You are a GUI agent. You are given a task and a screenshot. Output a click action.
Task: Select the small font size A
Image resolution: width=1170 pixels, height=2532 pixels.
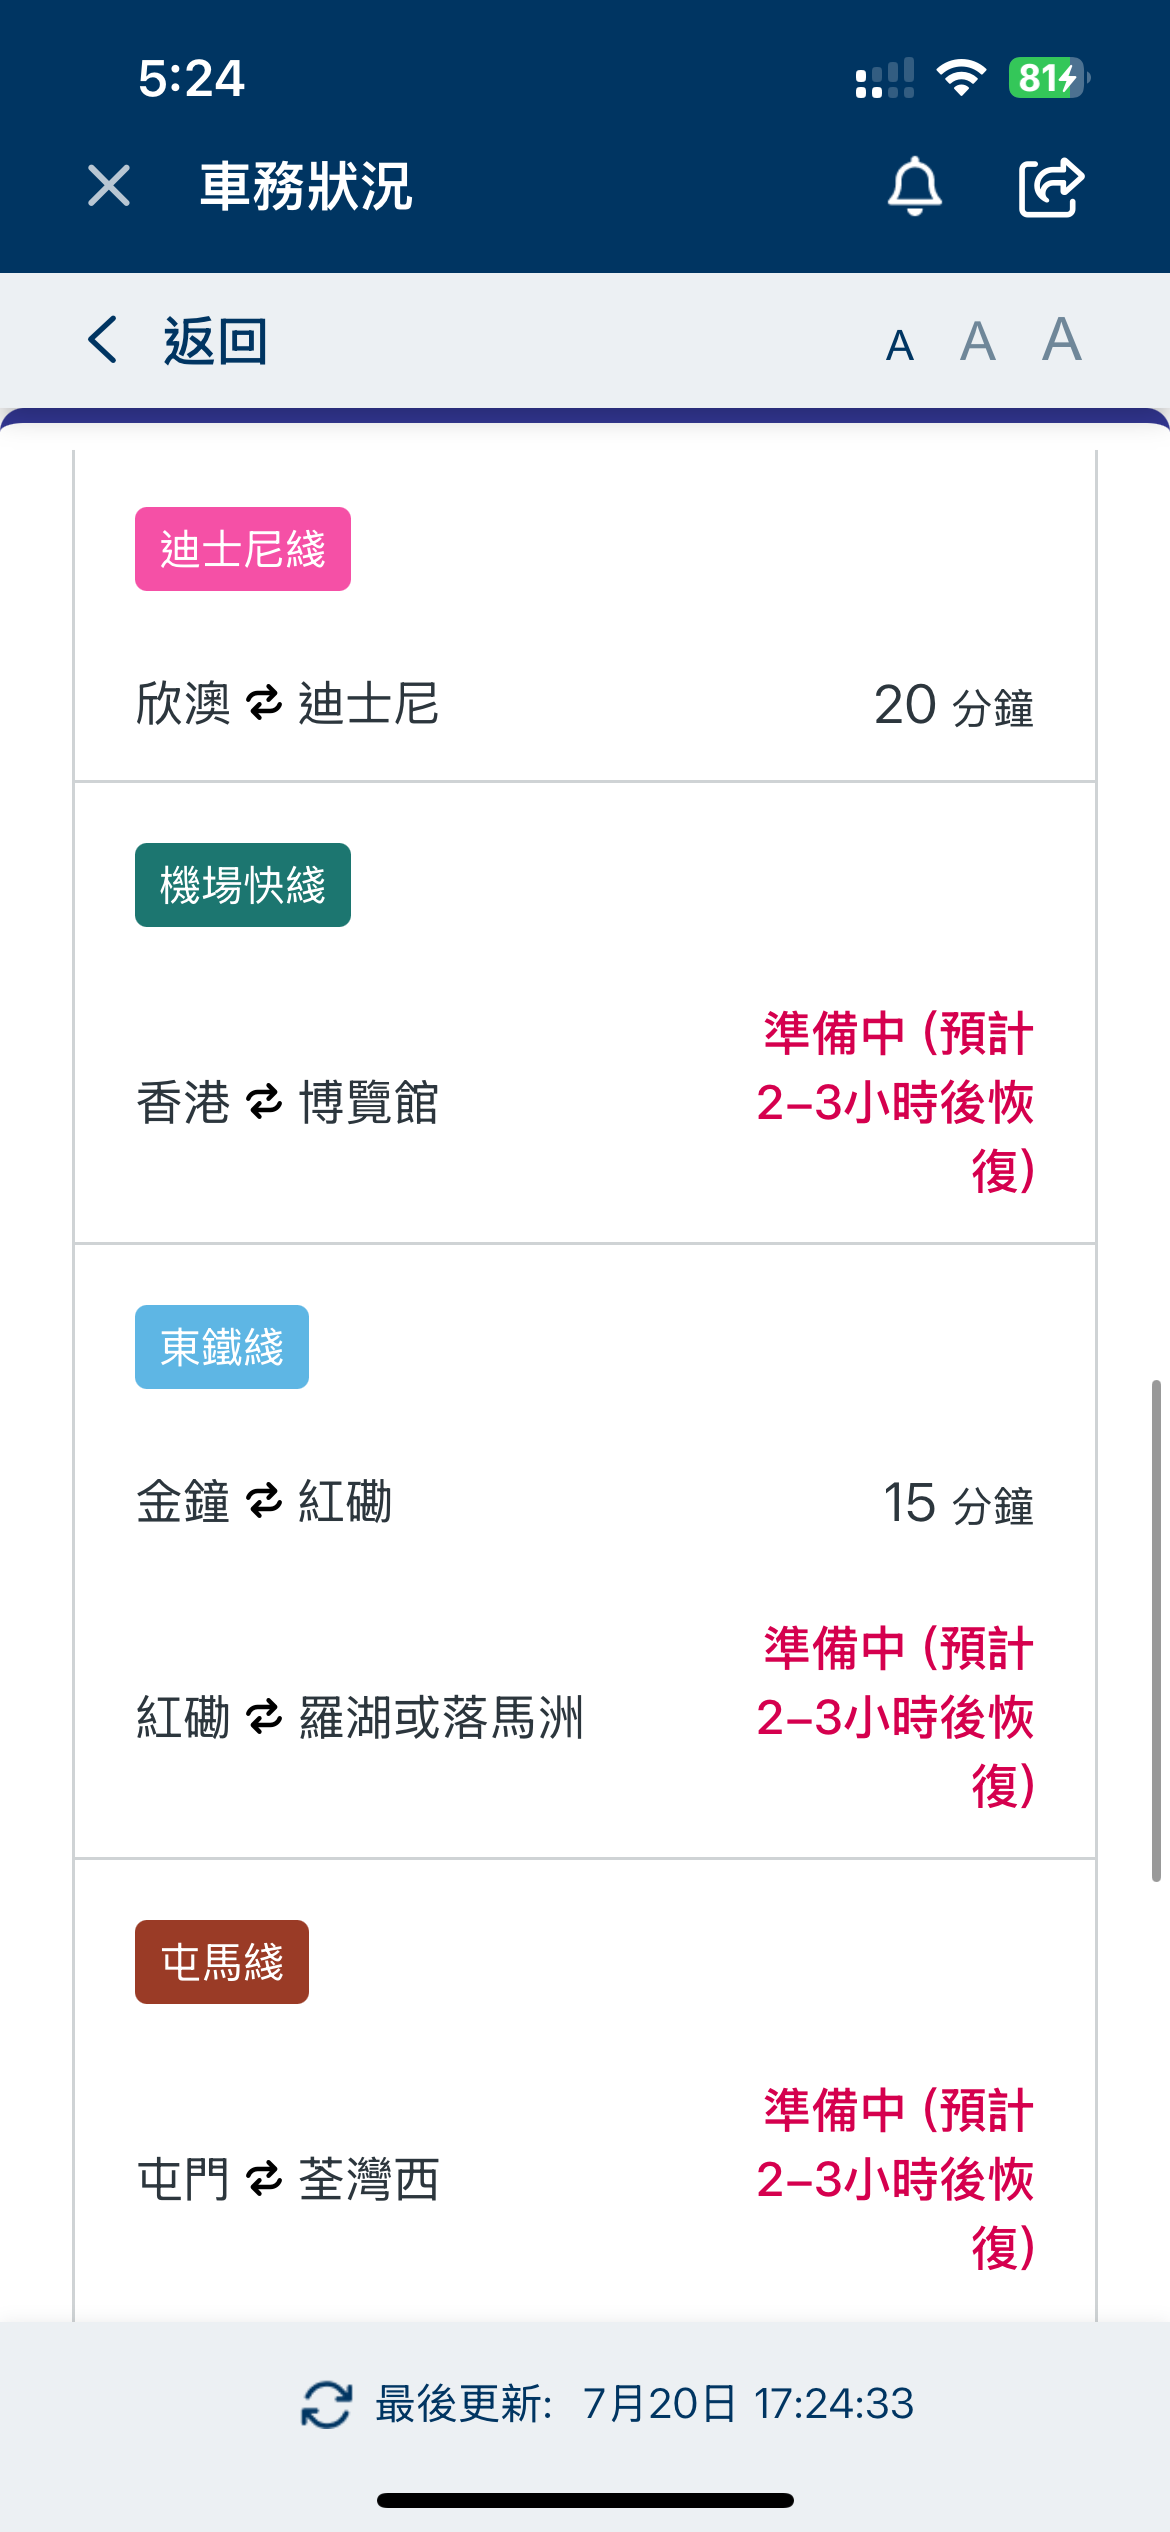(900, 345)
